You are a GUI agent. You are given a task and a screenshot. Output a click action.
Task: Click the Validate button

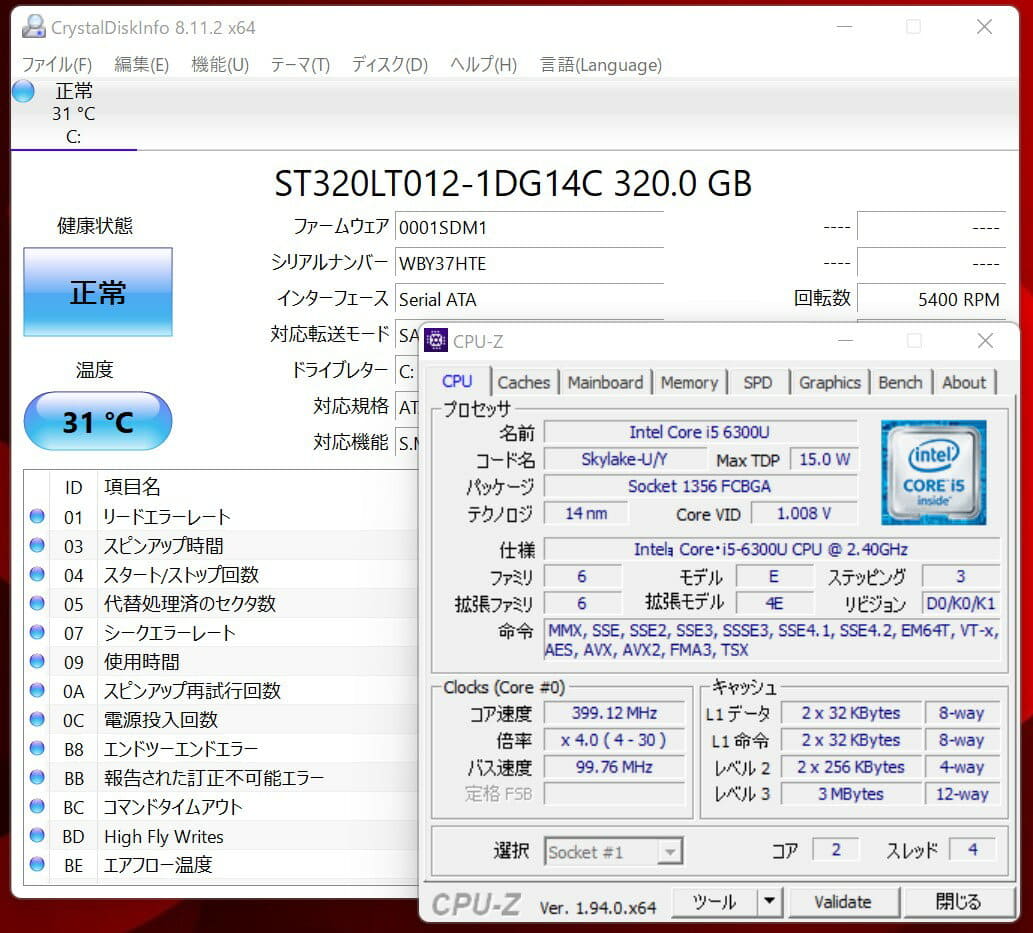tap(843, 902)
